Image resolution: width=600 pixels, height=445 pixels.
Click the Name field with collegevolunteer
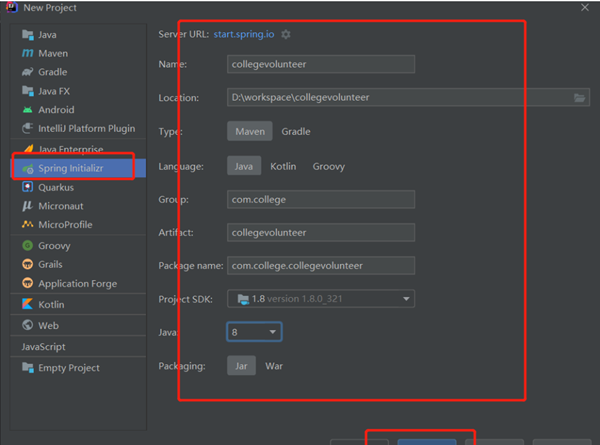[x=321, y=64]
